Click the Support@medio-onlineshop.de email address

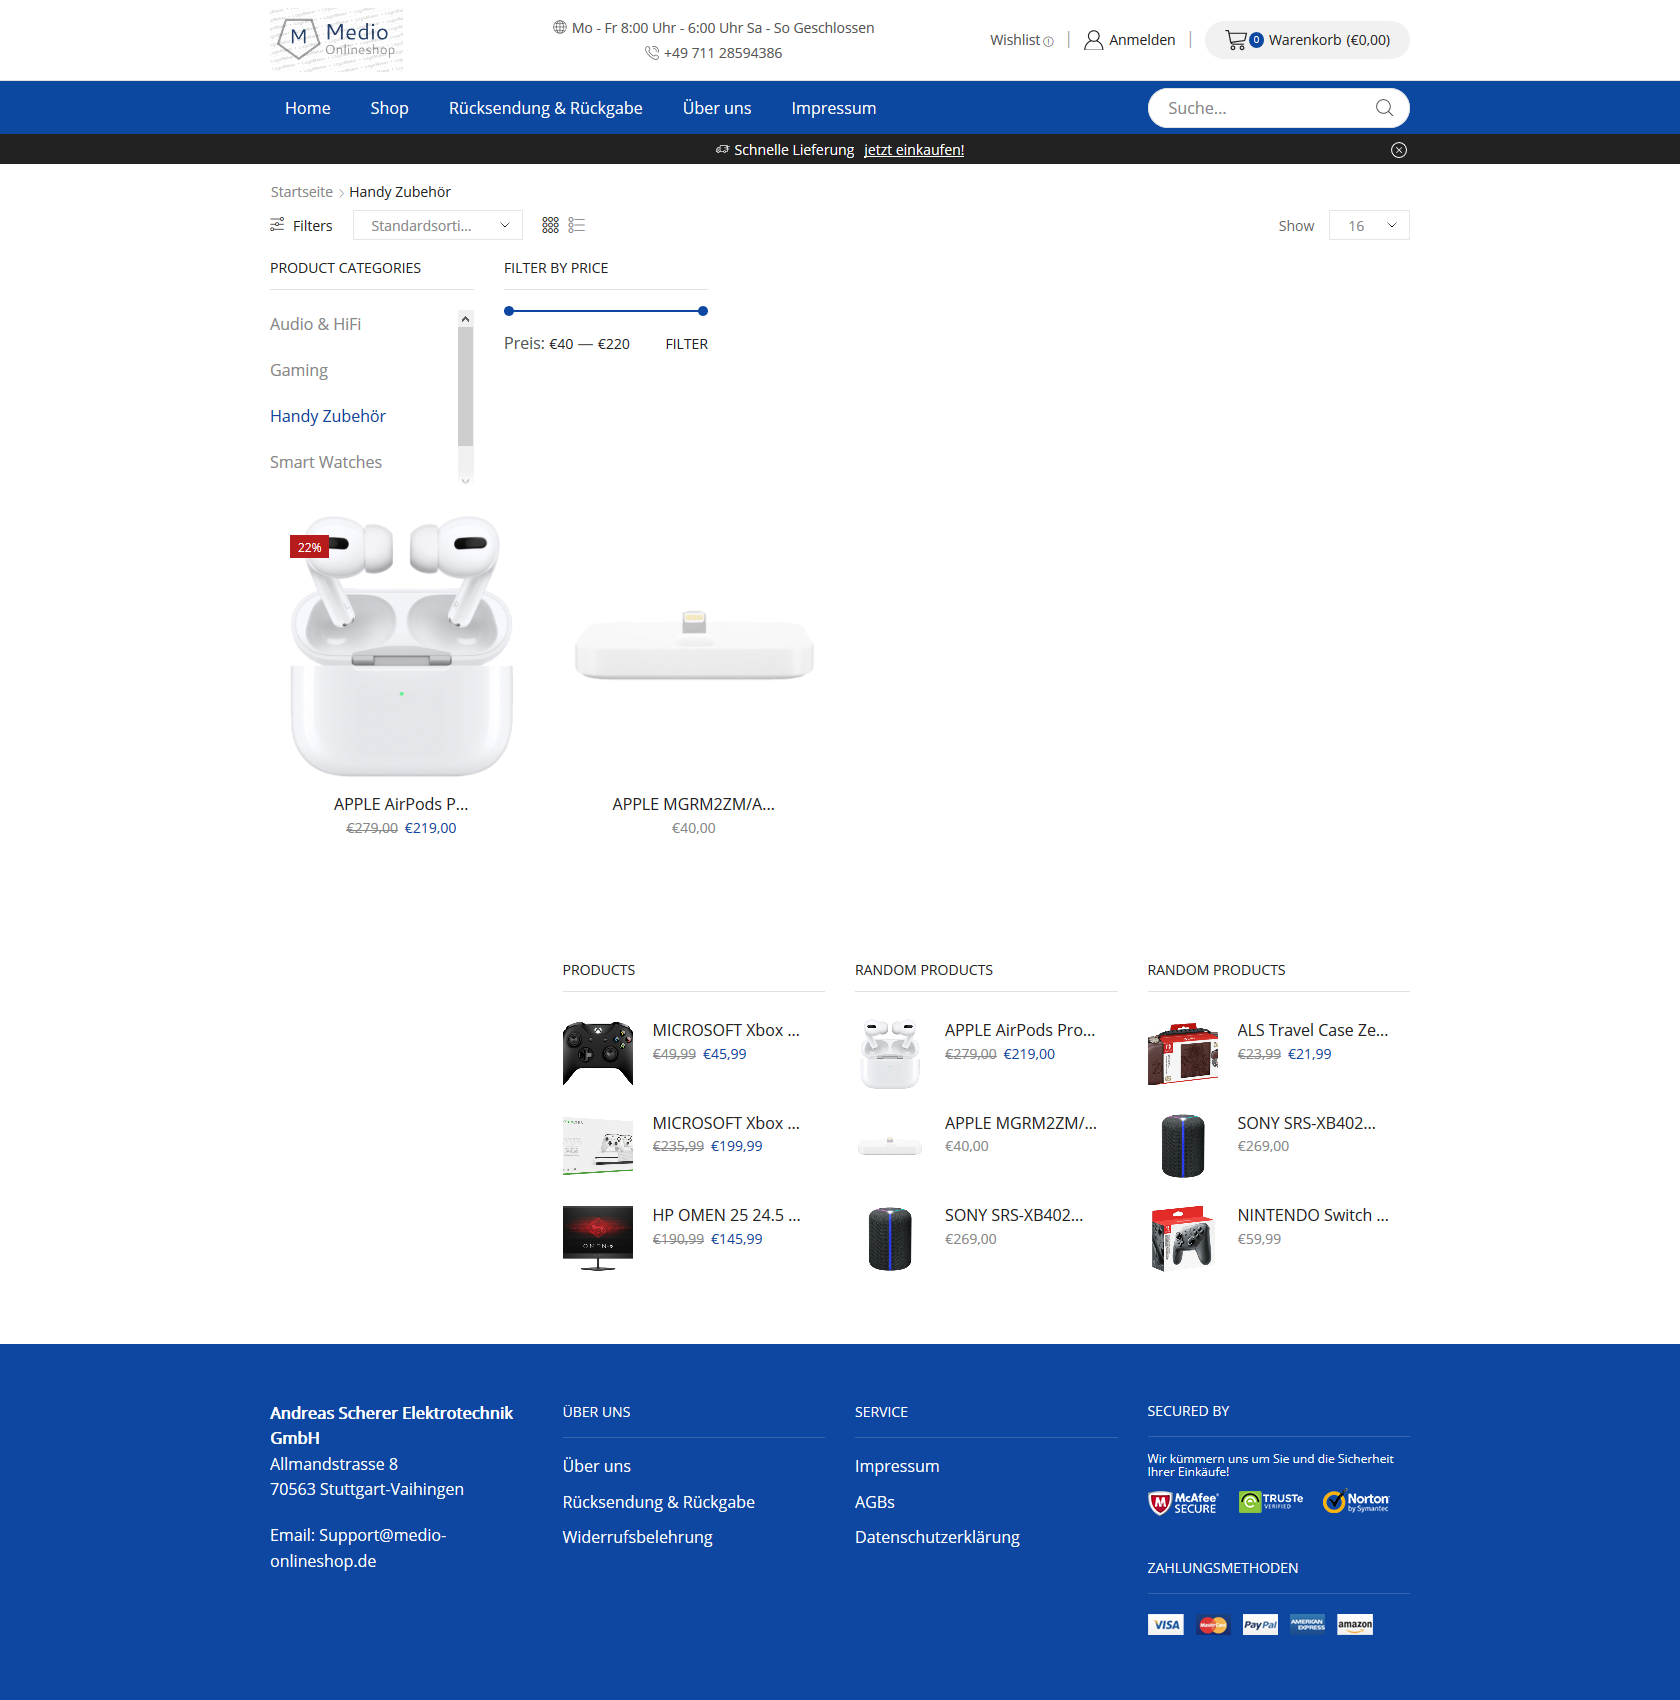point(358,1548)
